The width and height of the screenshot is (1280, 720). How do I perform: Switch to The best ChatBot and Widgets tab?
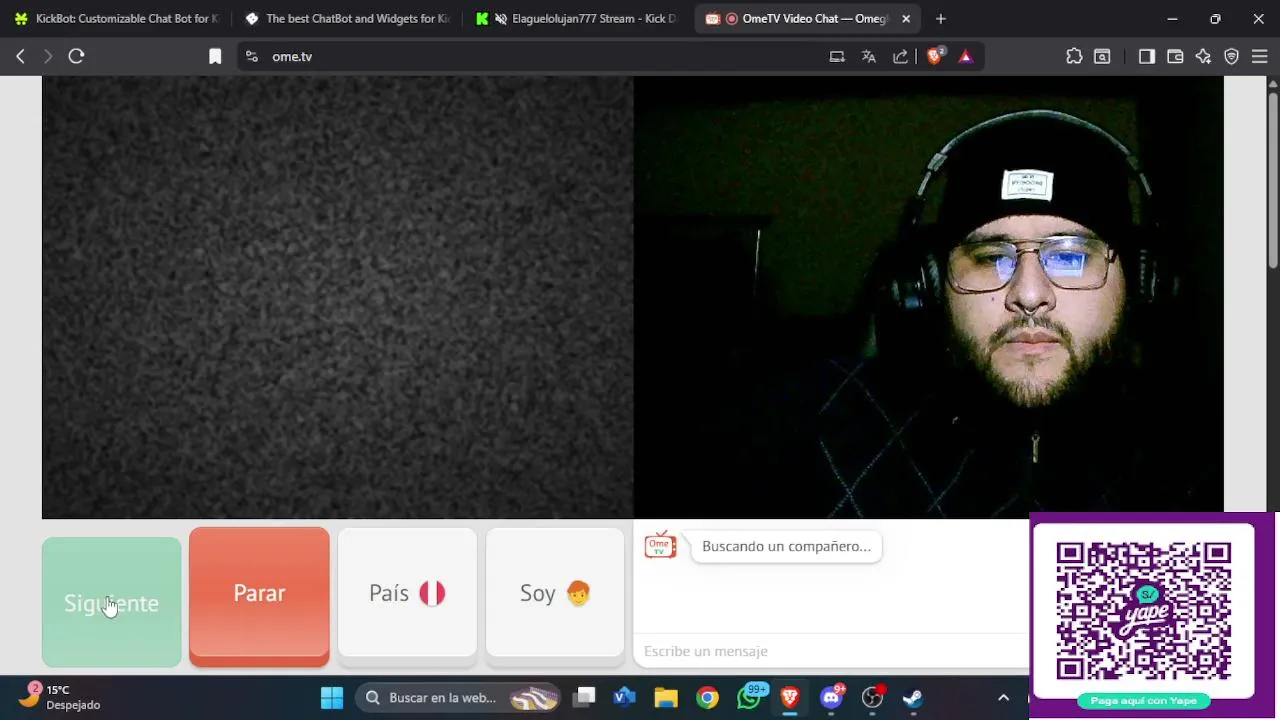[347, 19]
